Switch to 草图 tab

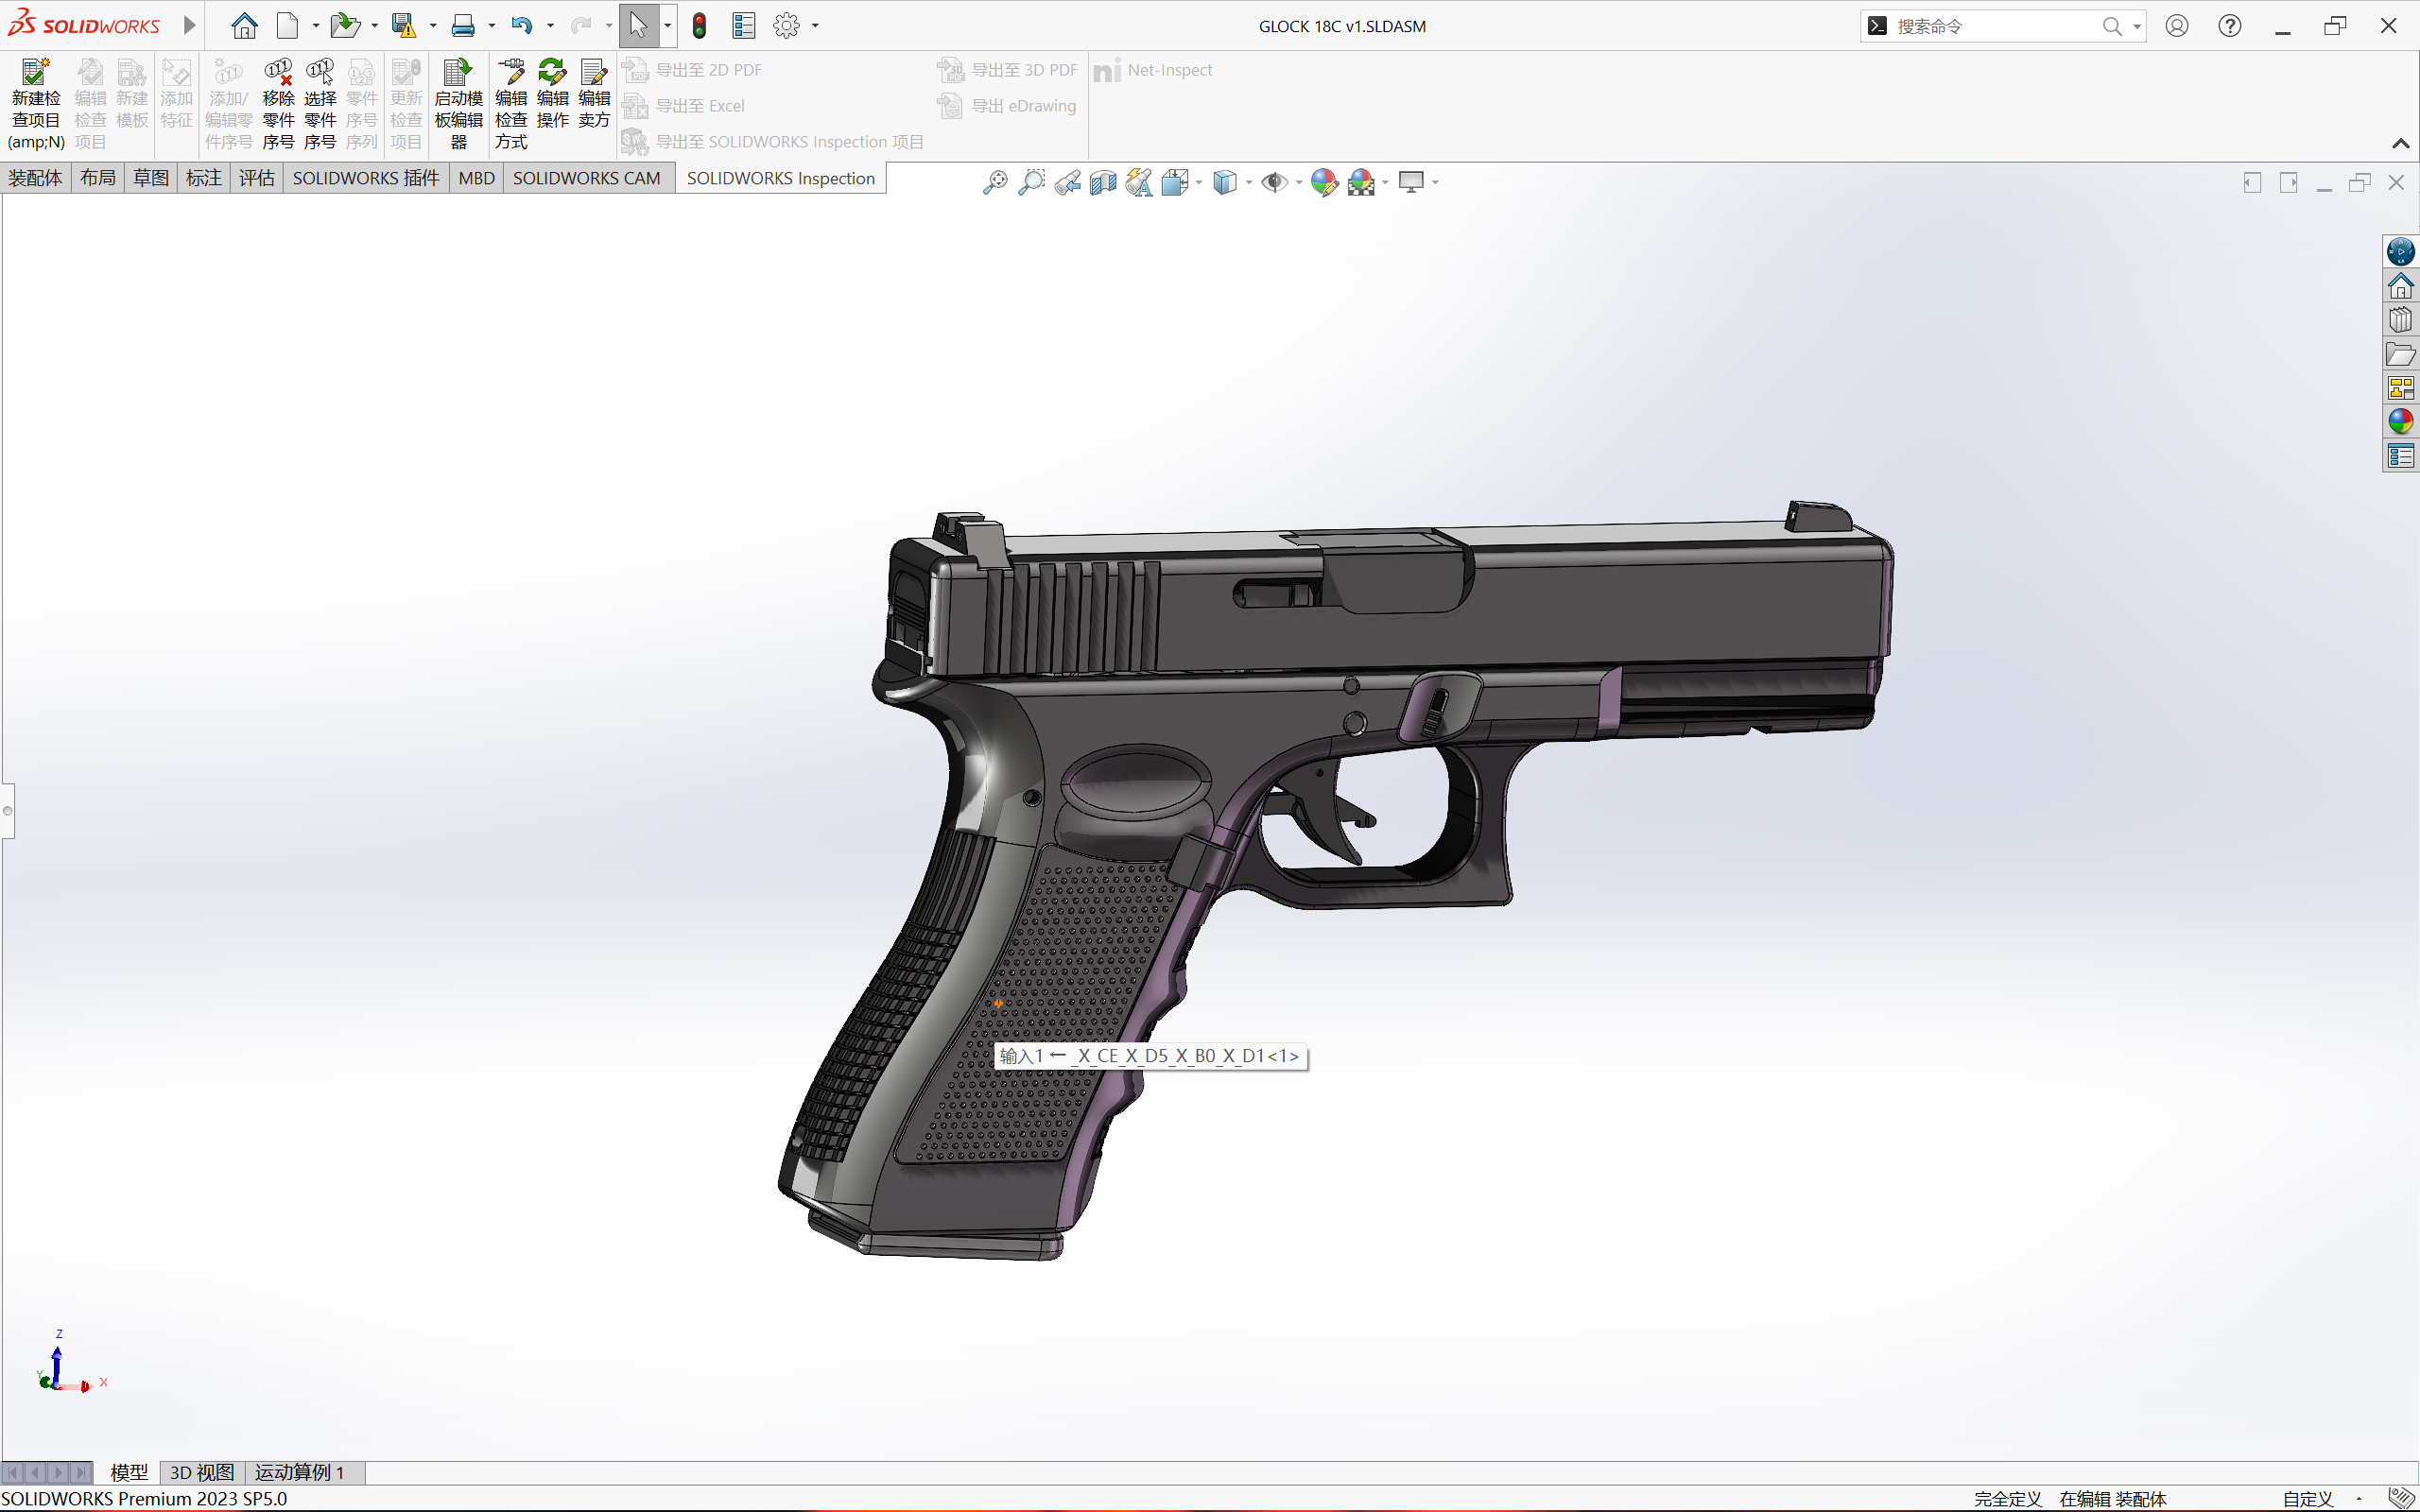151,178
